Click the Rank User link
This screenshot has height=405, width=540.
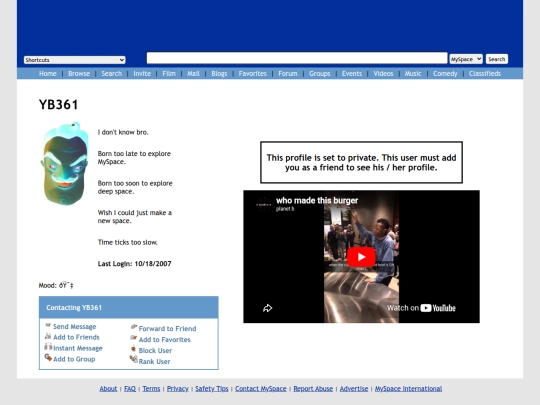tap(154, 362)
